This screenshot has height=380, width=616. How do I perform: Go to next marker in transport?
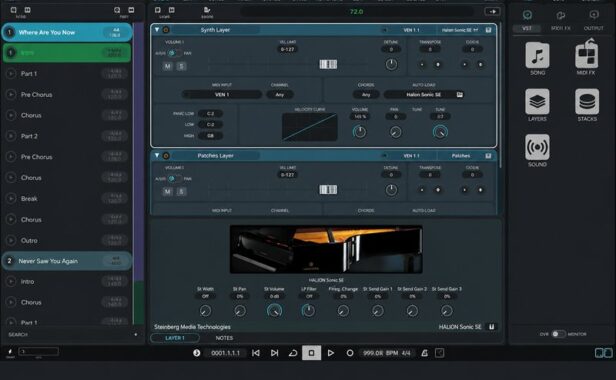pyautogui.click(x=274, y=353)
